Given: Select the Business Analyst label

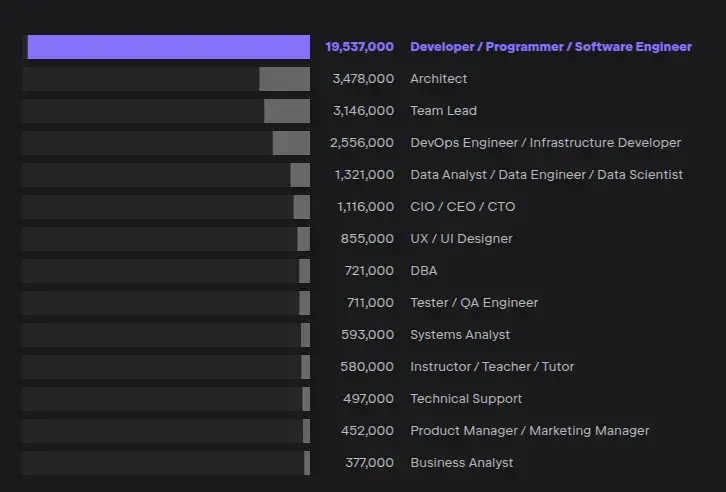Looking at the screenshot, I should pyautogui.click(x=461, y=463).
